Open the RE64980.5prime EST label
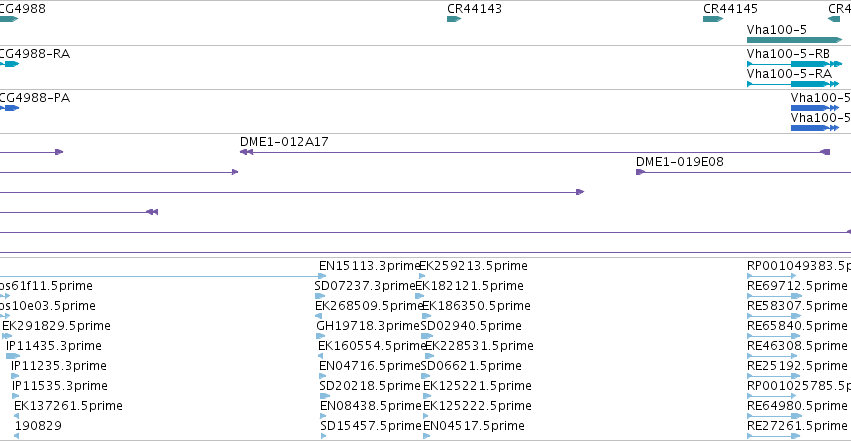This screenshot has height=441, width=851. point(797,406)
